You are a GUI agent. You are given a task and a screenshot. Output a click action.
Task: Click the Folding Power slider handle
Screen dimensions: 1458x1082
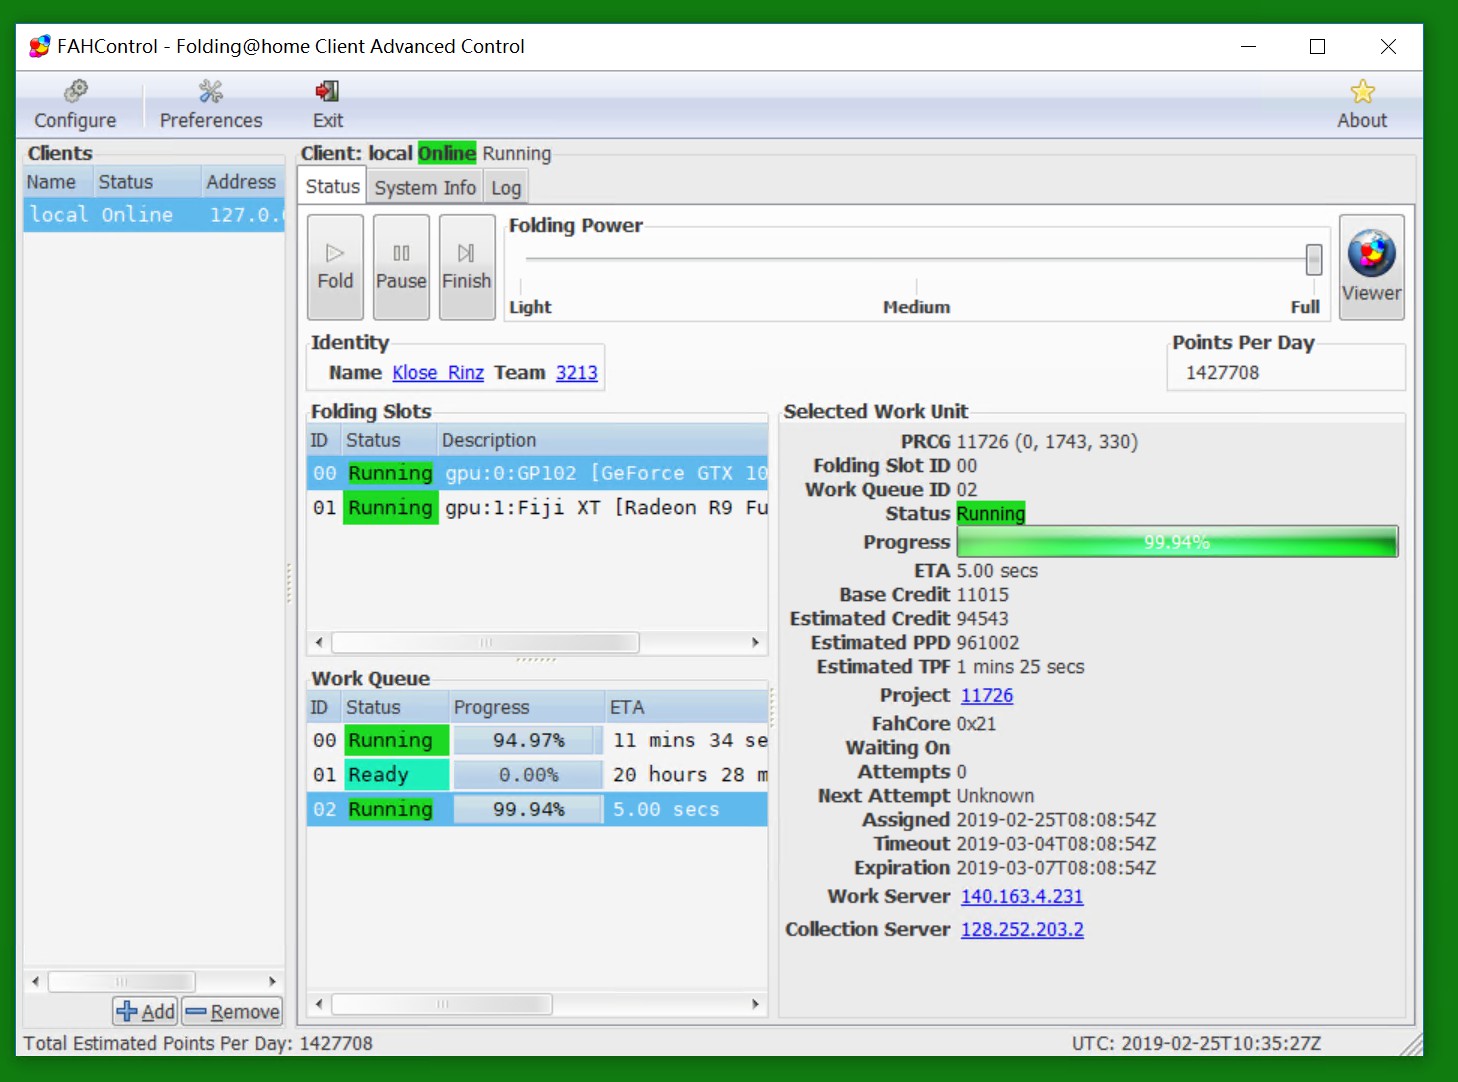pyautogui.click(x=1314, y=260)
